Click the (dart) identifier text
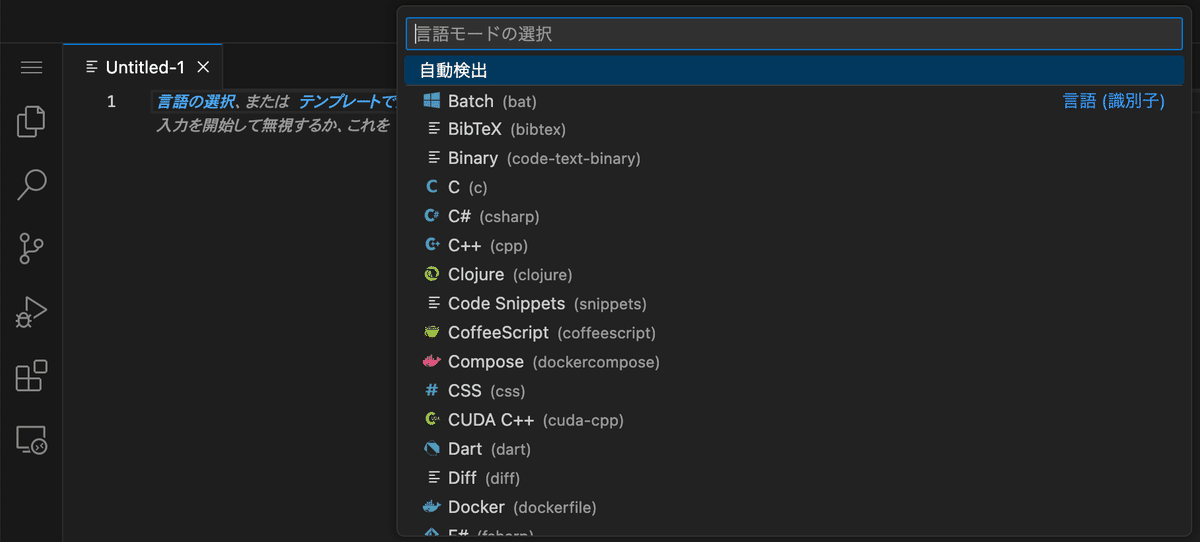The width and height of the screenshot is (1200, 542). pos(511,450)
